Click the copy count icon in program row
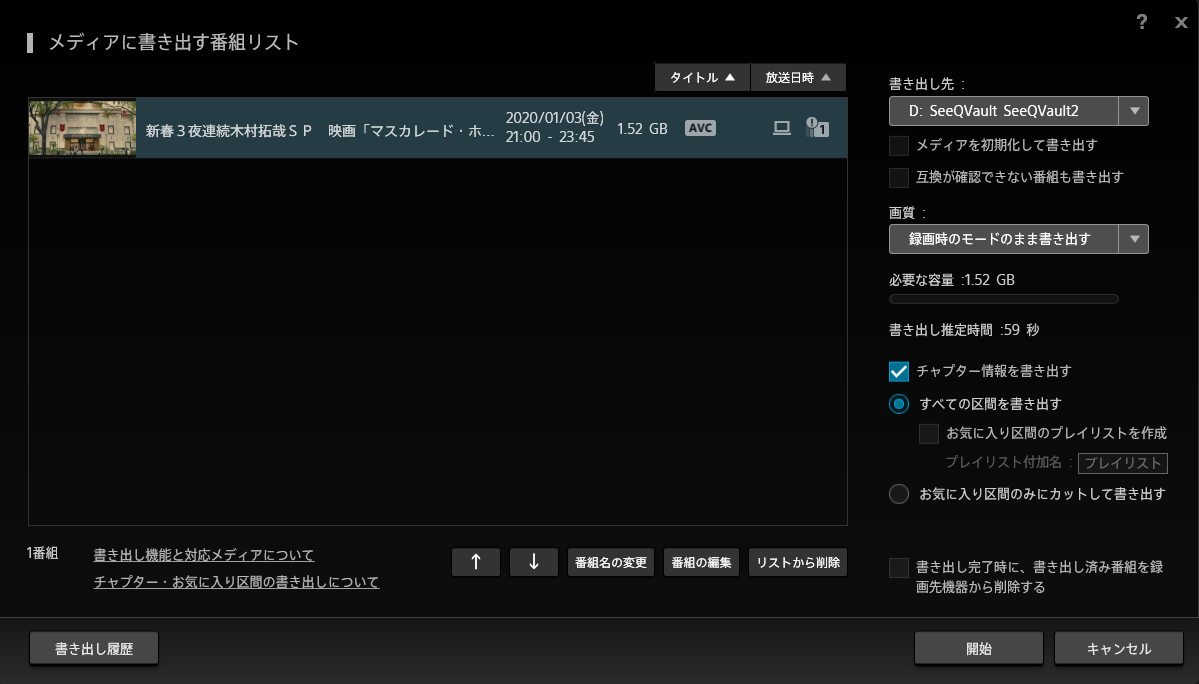Image resolution: width=1199 pixels, height=684 pixels. [x=817, y=128]
